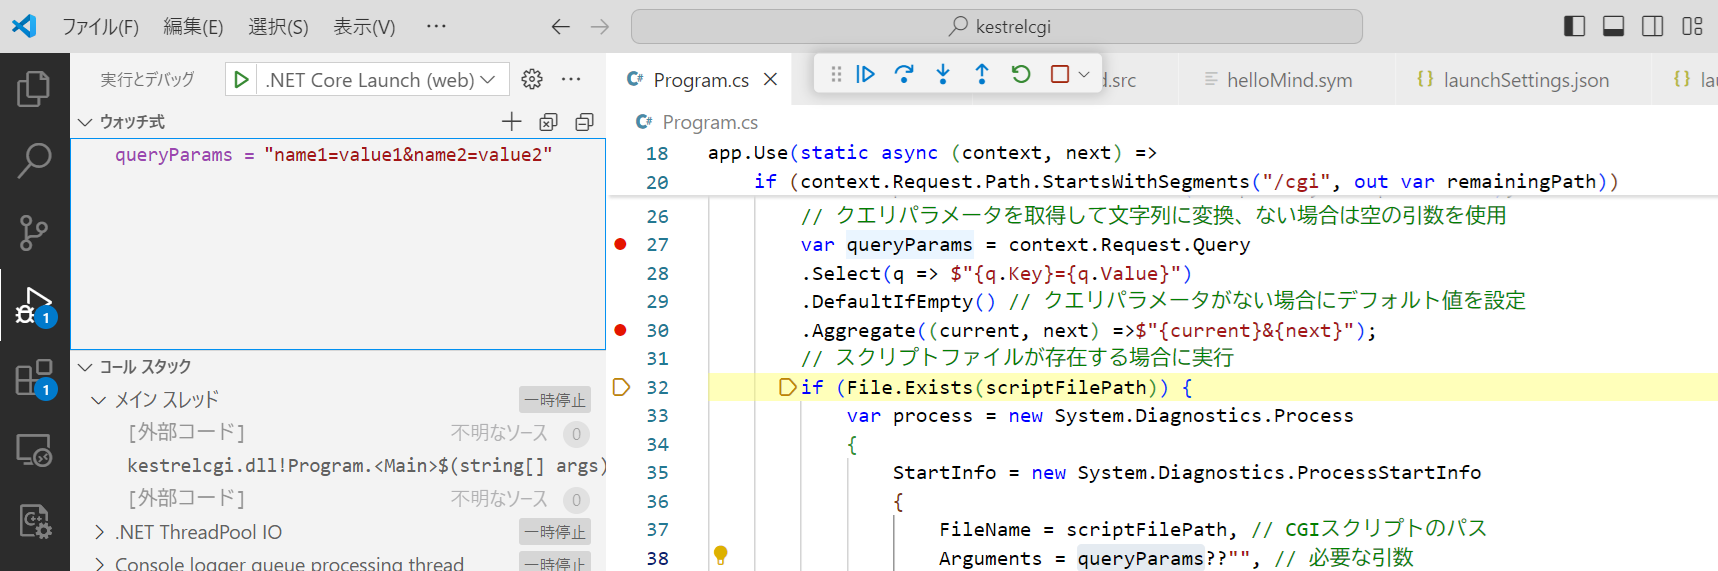The height and width of the screenshot is (571, 1718).
Task: Open the Extensions view
Action: 34,378
